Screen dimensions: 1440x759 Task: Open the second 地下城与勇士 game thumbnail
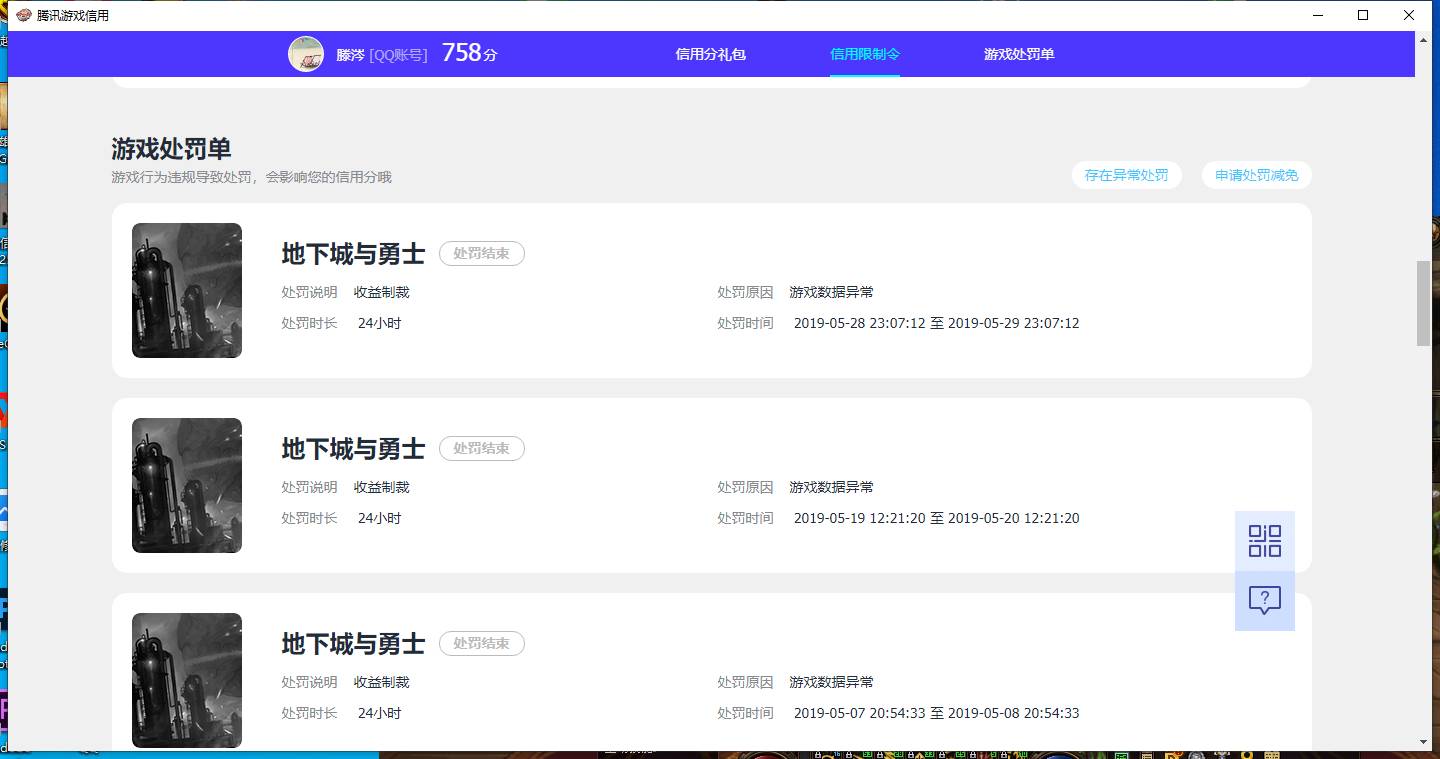(186, 485)
